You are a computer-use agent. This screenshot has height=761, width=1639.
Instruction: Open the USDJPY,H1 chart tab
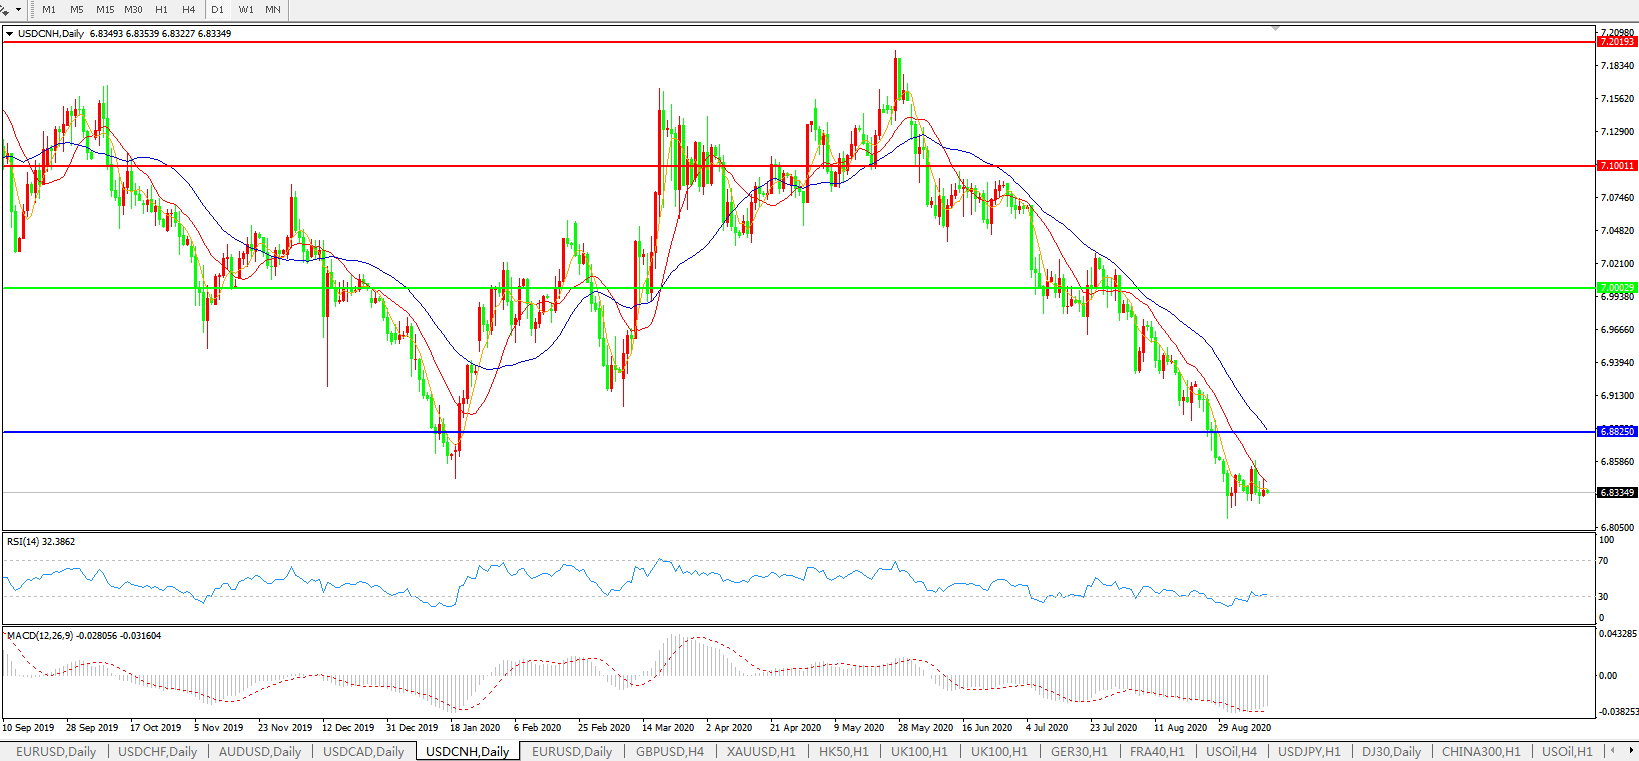pyautogui.click(x=1309, y=751)
